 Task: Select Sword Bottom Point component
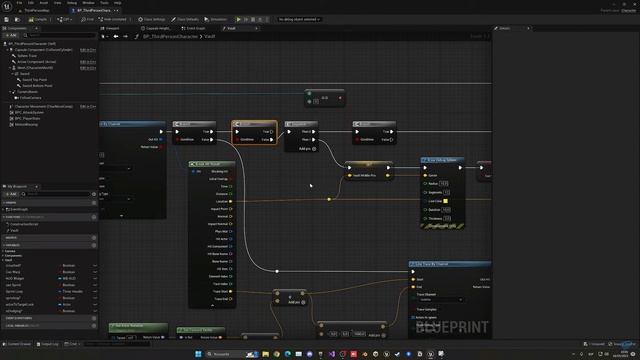click(37, 86)
